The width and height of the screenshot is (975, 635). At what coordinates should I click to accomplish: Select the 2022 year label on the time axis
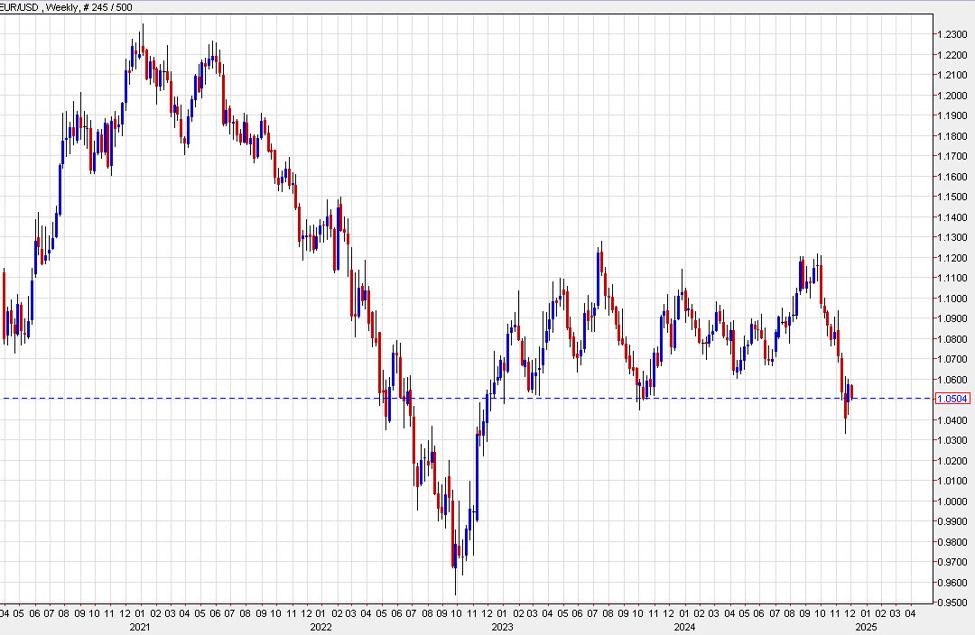319,628
